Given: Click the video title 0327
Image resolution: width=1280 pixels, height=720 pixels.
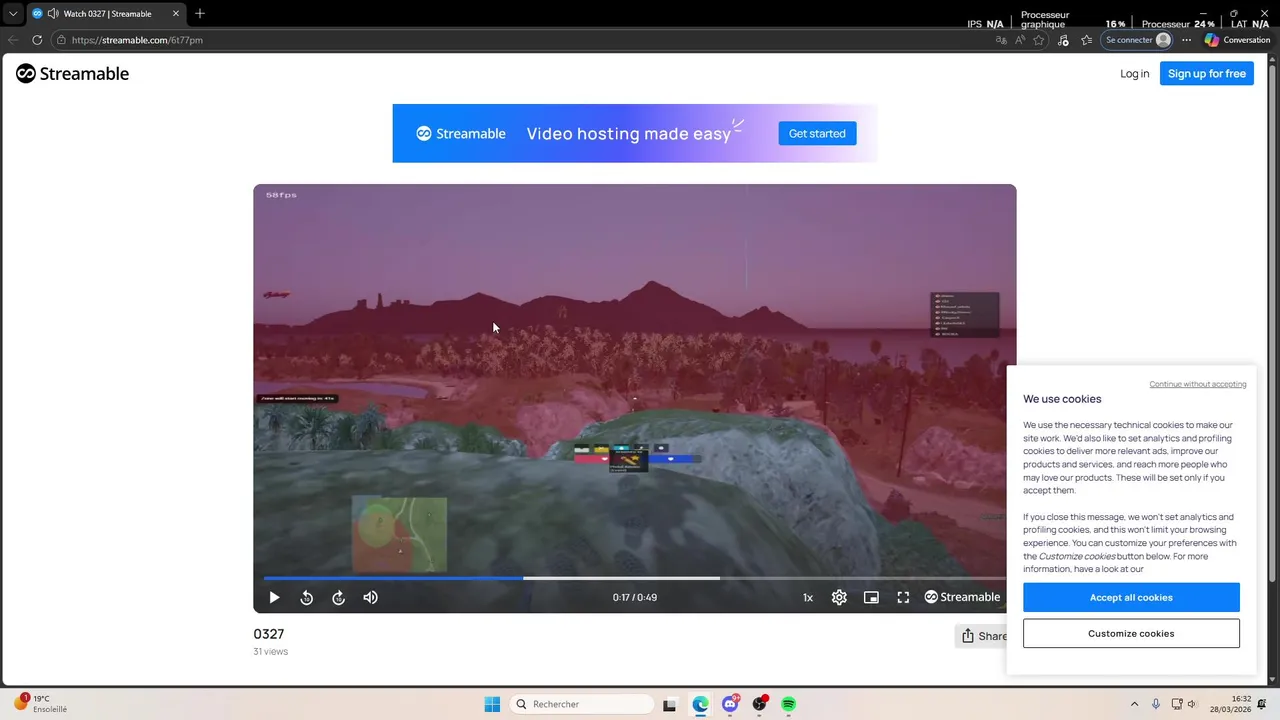Looking at the screenshot, I should (x=269, y=634).
